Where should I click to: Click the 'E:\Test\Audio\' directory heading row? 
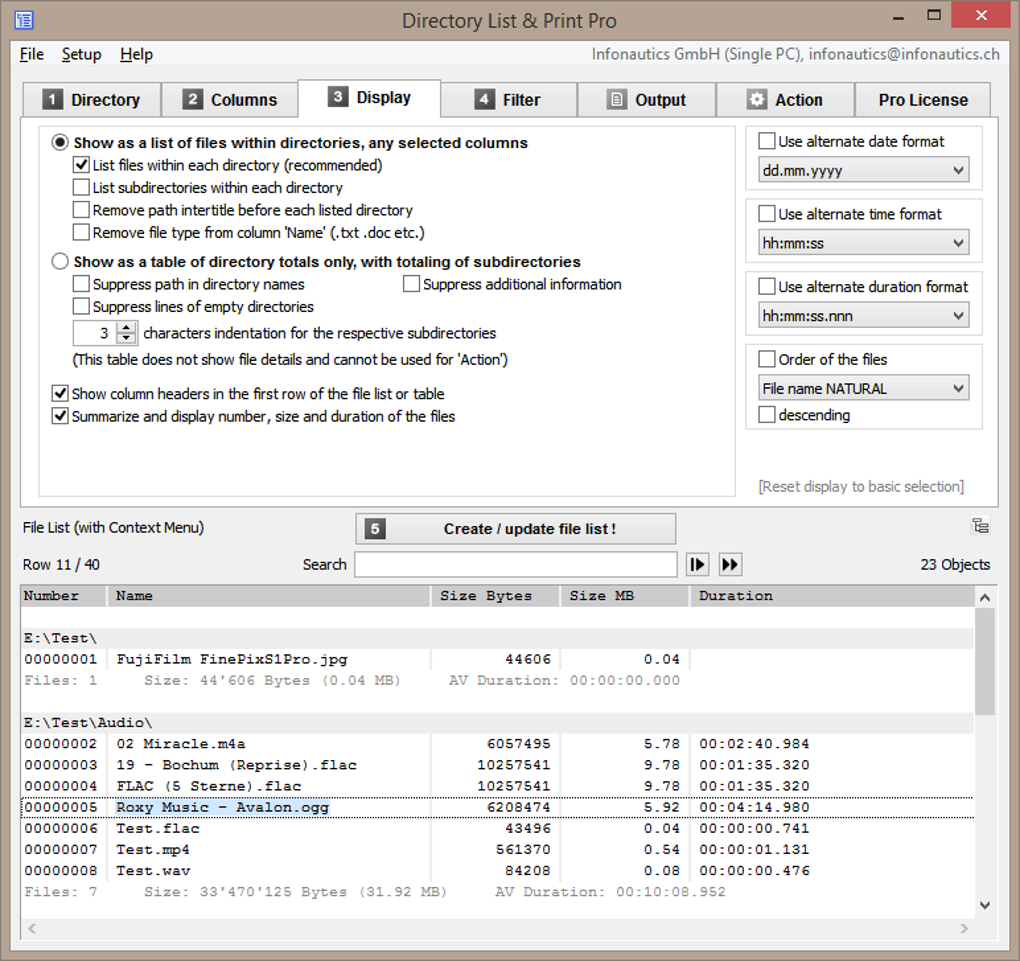click(x=498, y=722)
